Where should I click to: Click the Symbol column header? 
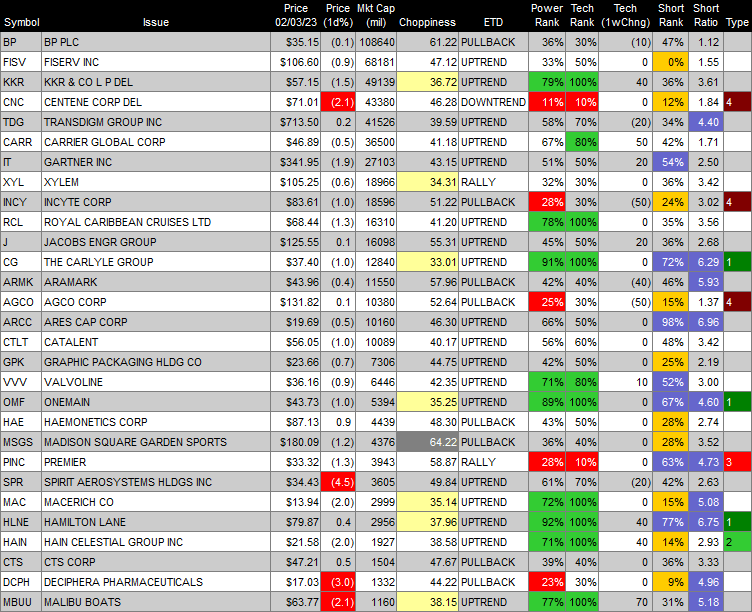point(22,23)
